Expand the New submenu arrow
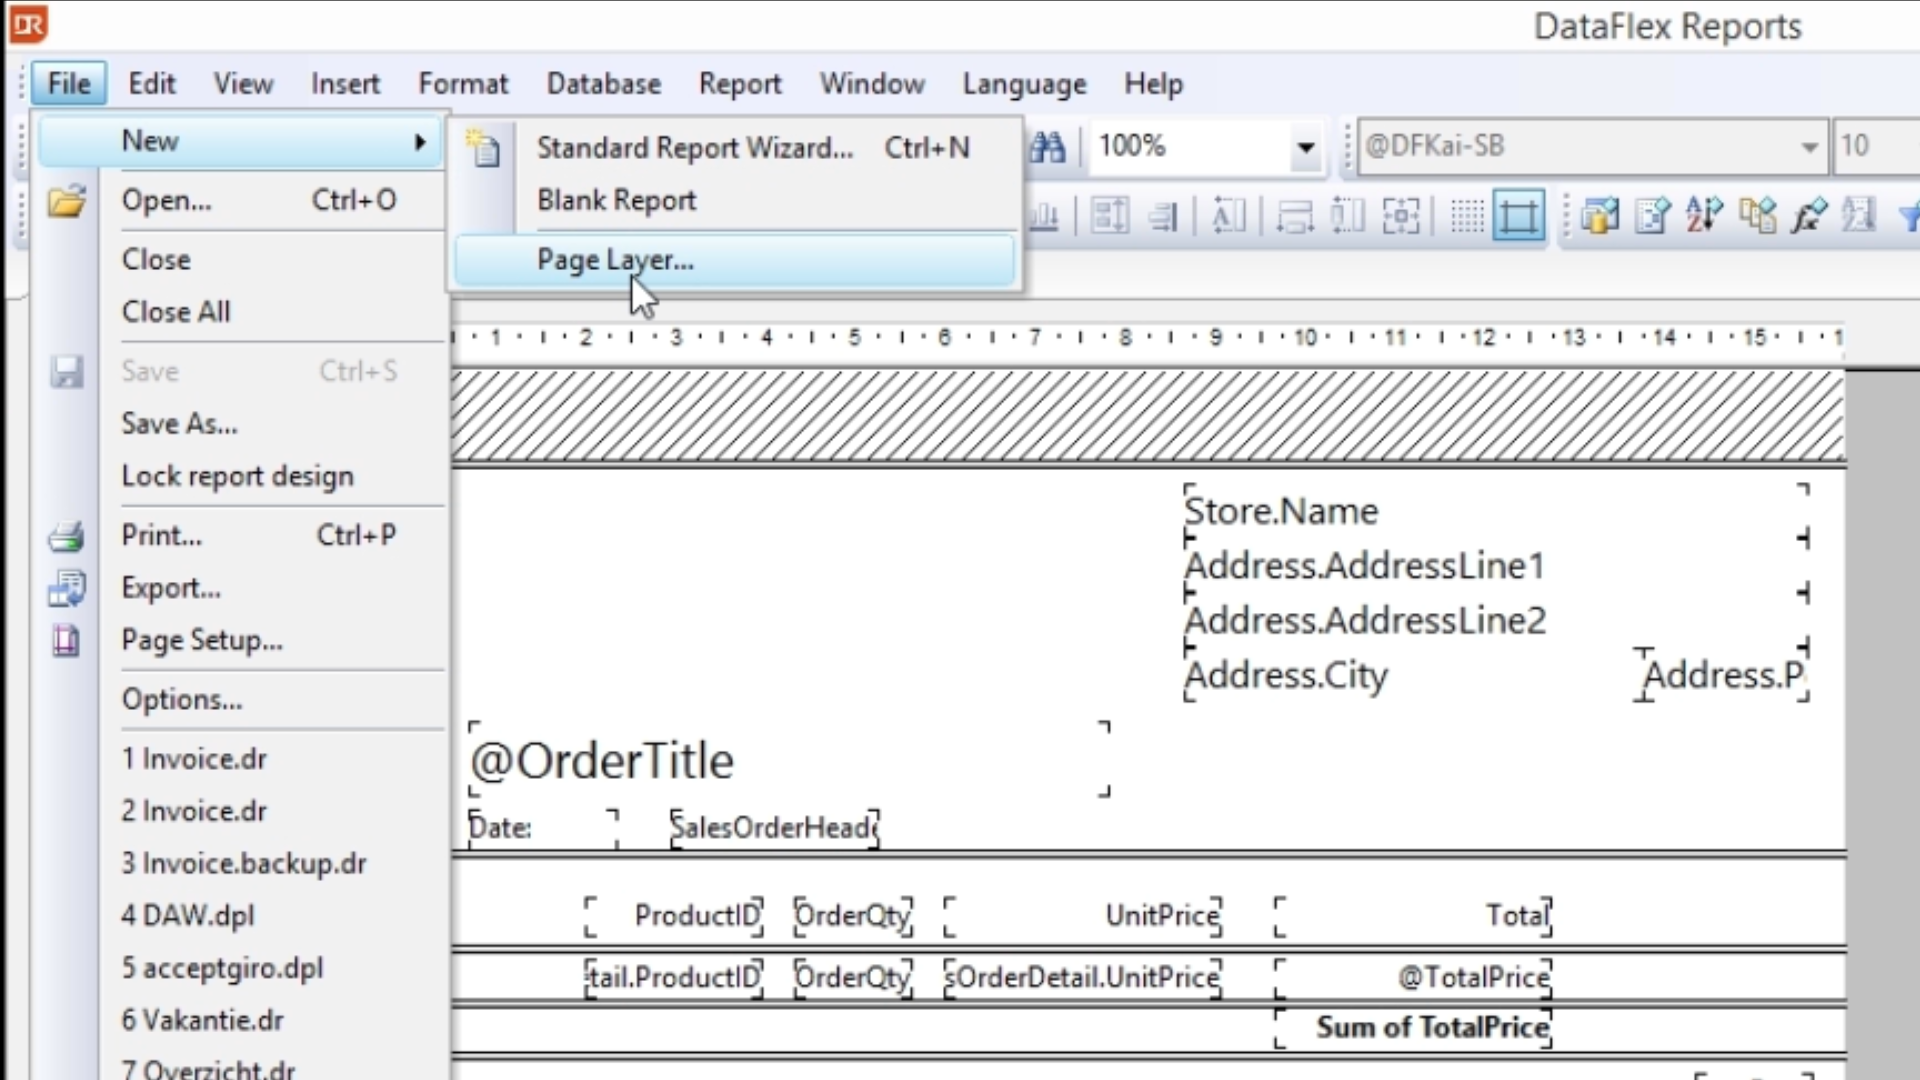The height and width of the screenshot is (1080, 1920). (420, 141)
